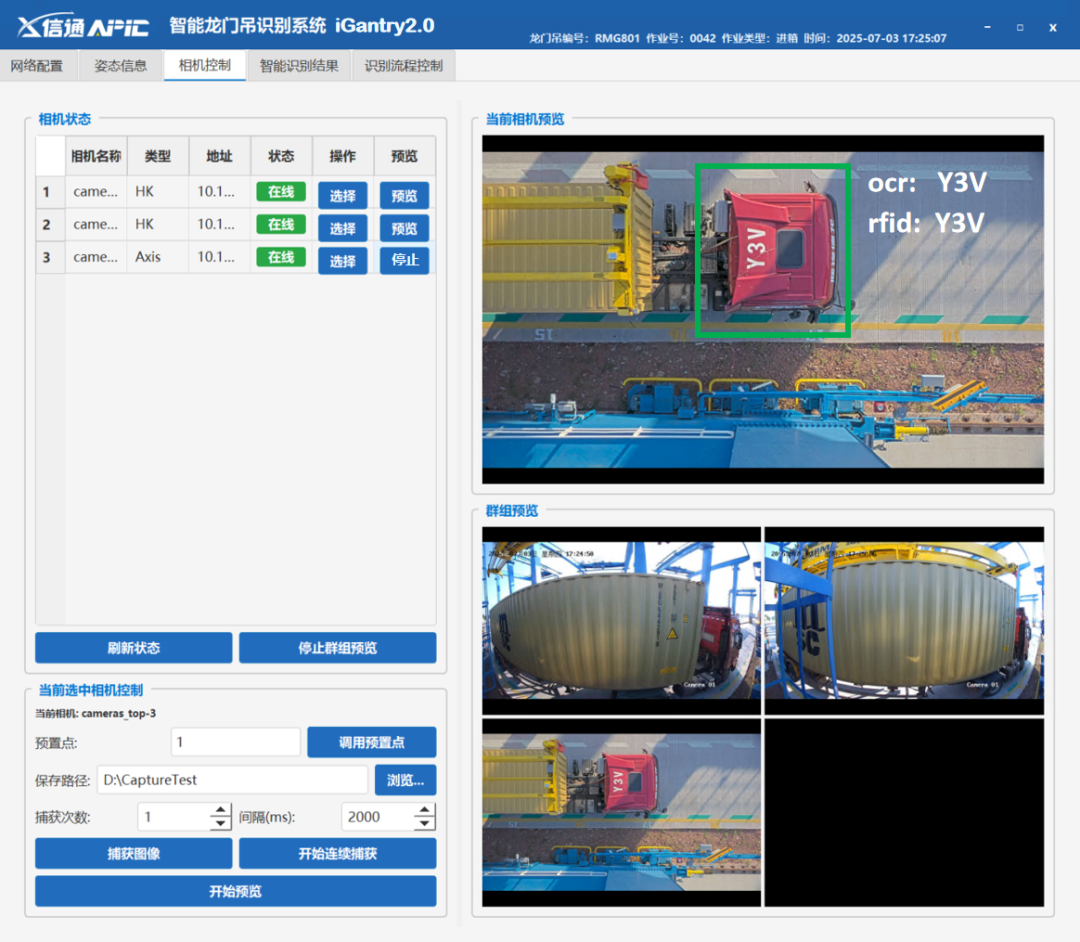The height and width of the screenshot is (942, 1080).
Task: Select the top-right group preview thumbnail
Action: [x=903, y=619]
